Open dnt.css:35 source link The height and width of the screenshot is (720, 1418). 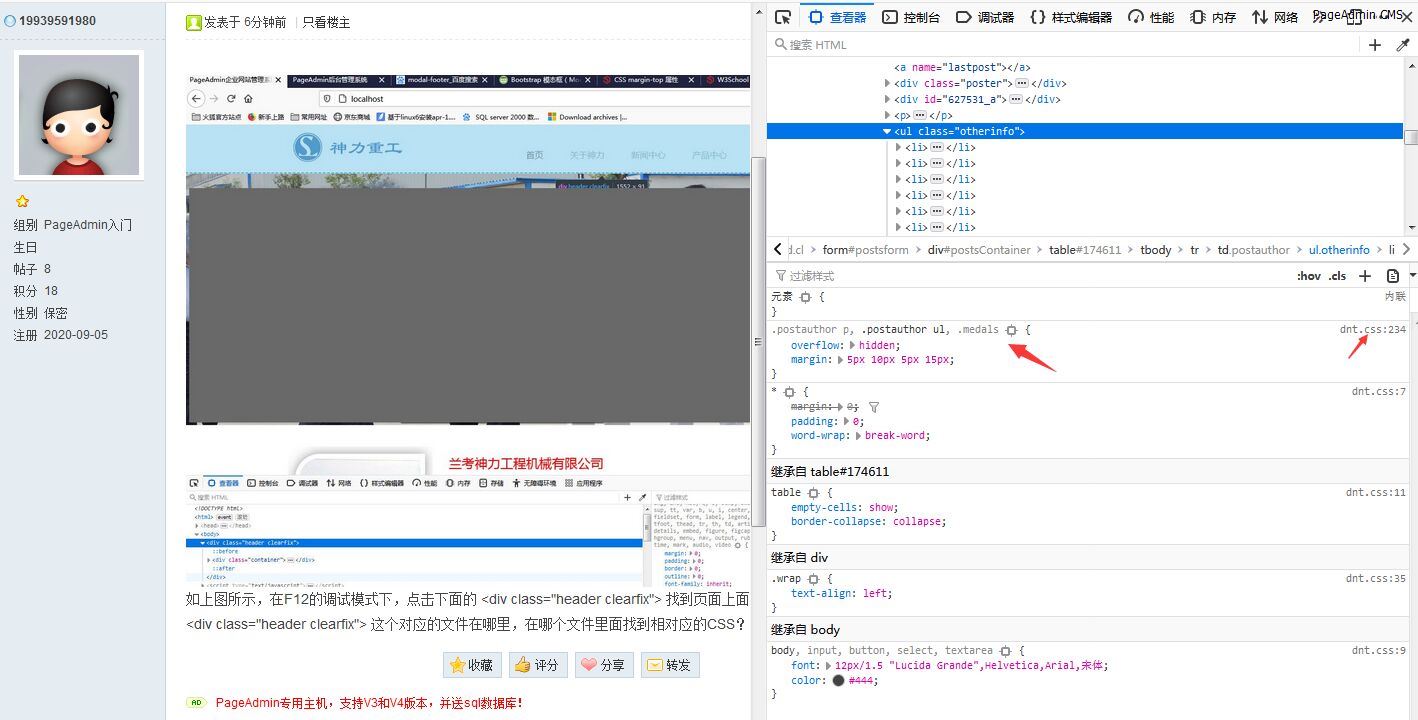coord(1376,579)
